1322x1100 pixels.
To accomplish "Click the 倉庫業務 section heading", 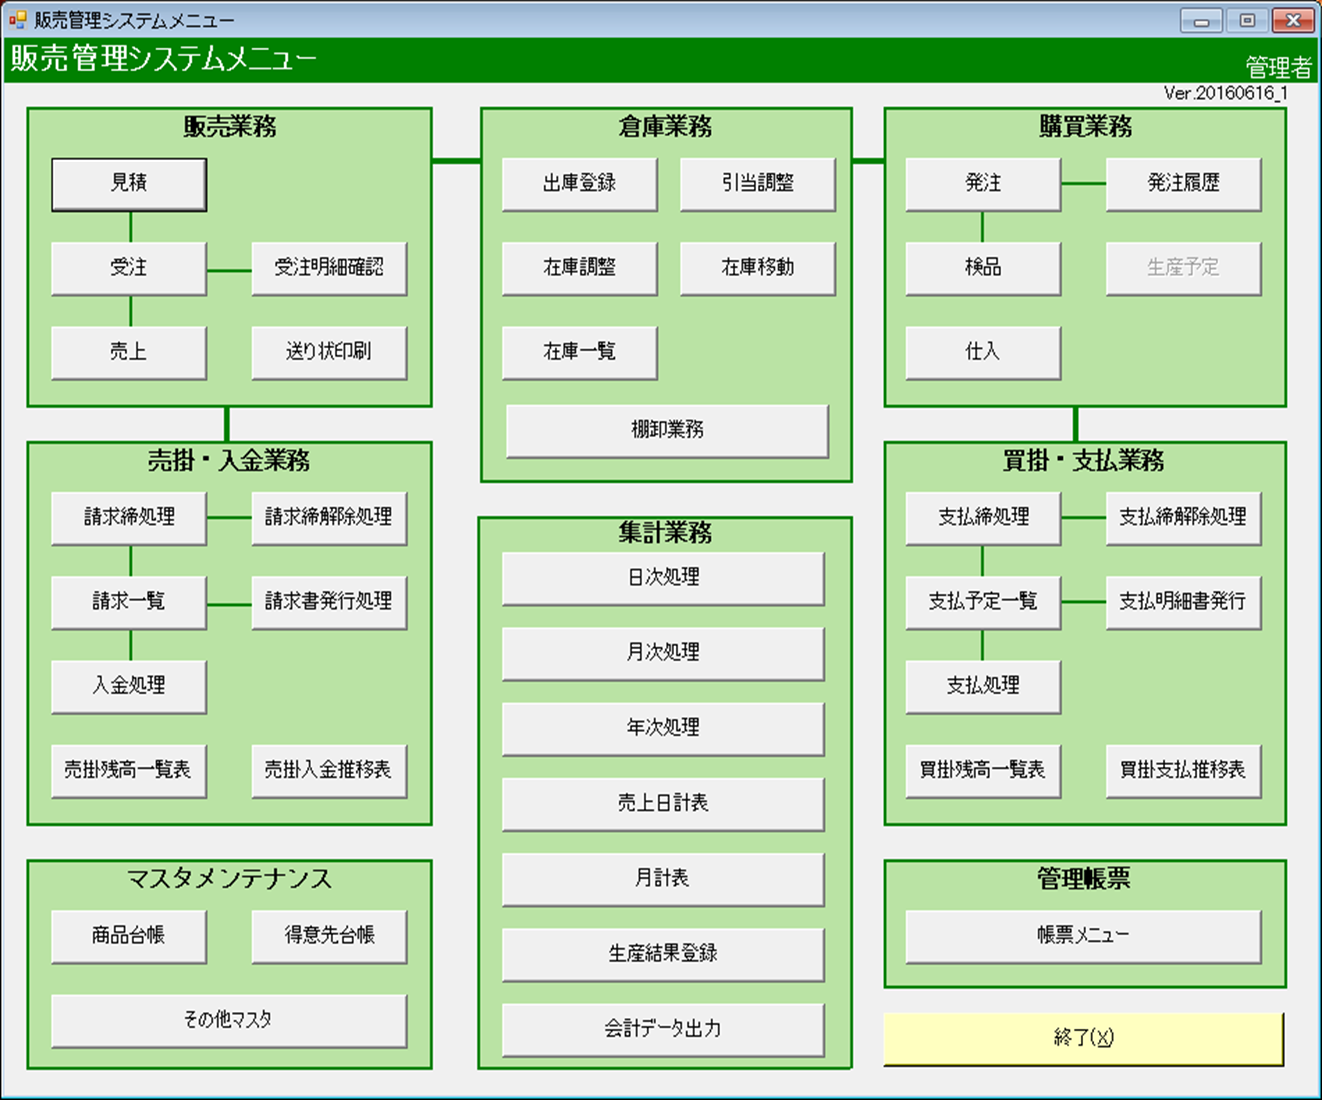I will (x=665, y=127).
